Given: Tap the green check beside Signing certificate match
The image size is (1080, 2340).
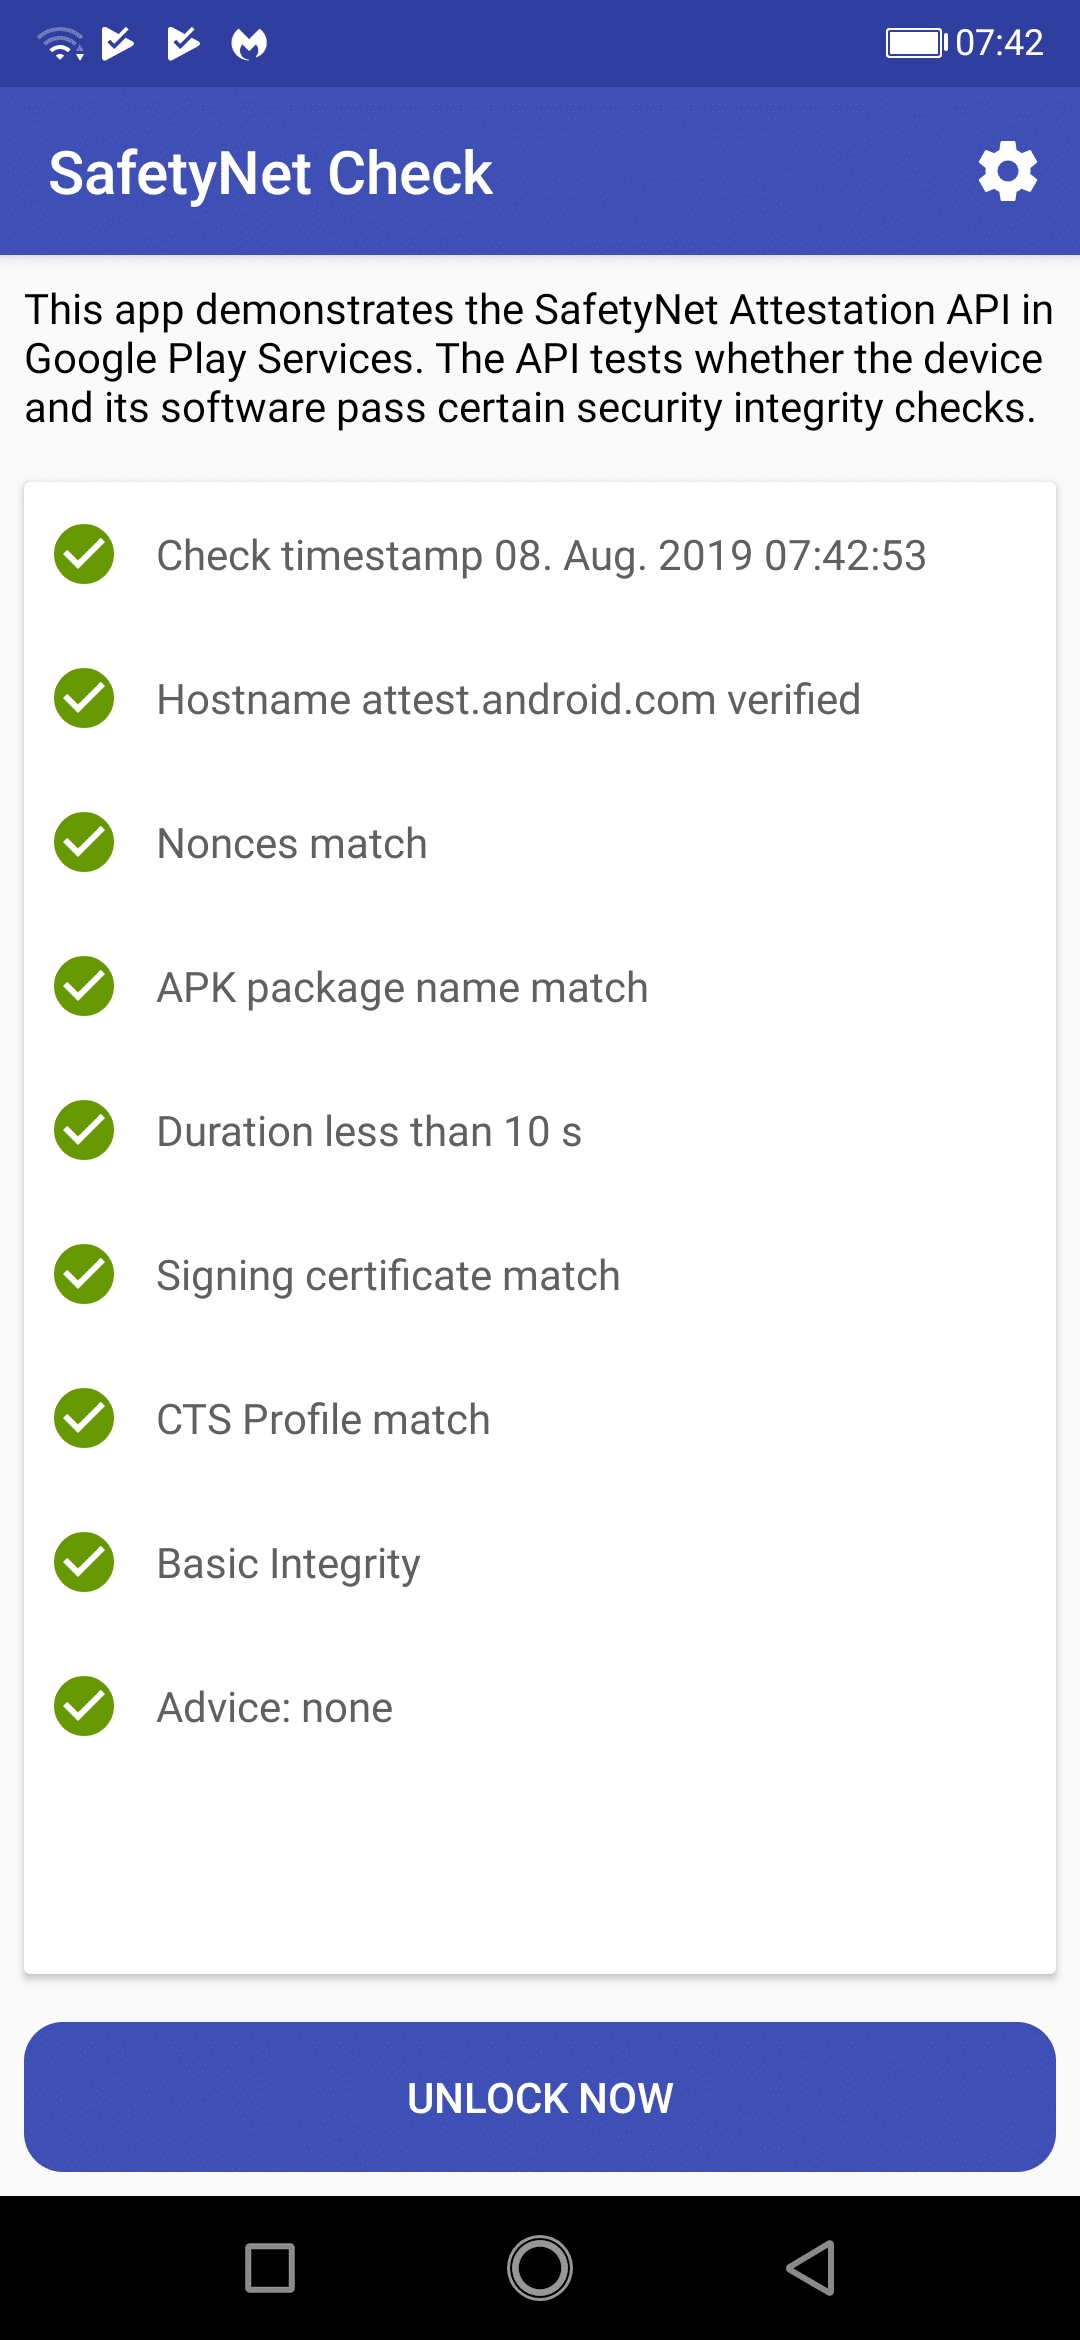Looking at the screenshot, I should (x=84, y=1274).
